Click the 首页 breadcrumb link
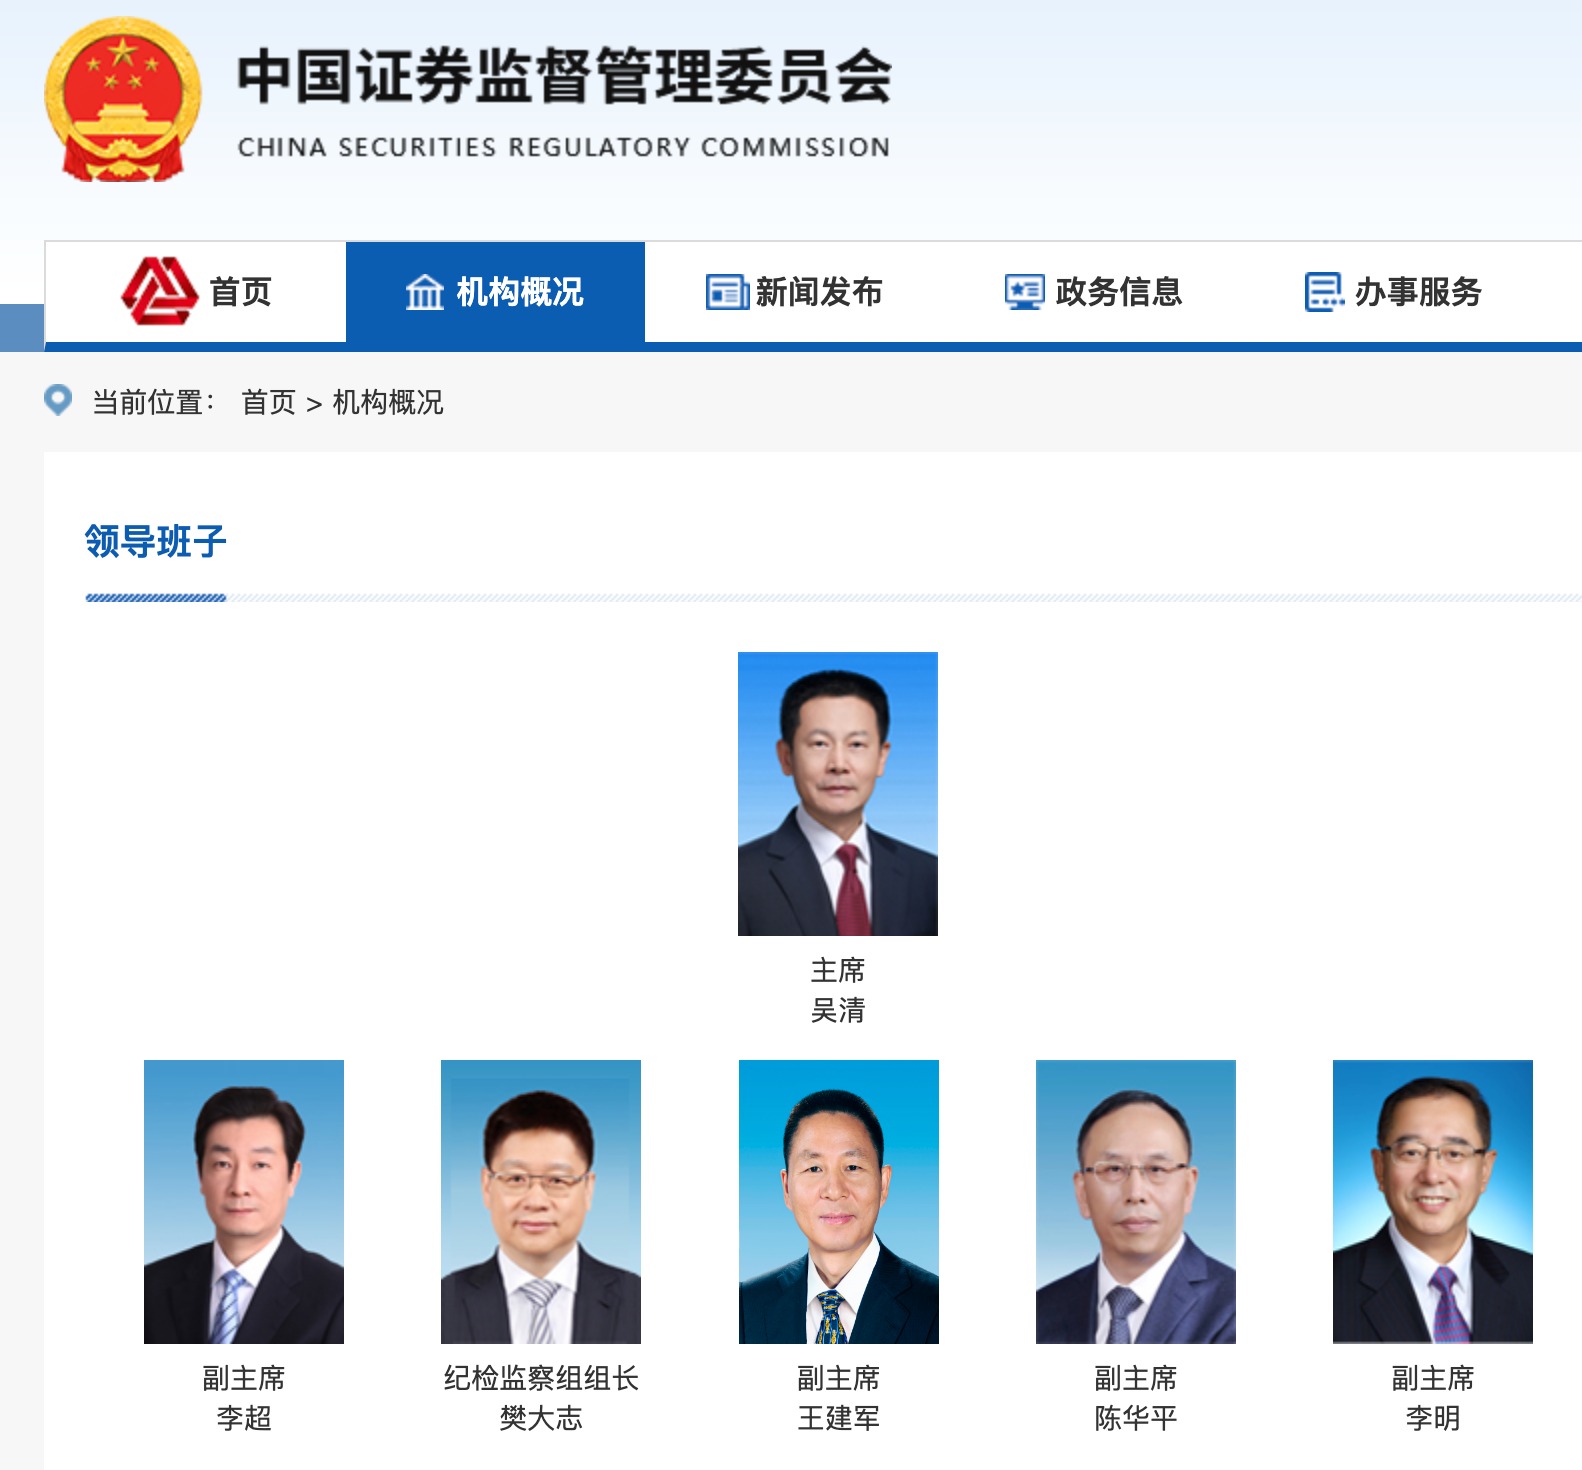The image size is (1582, 1470). click(268, 402)
